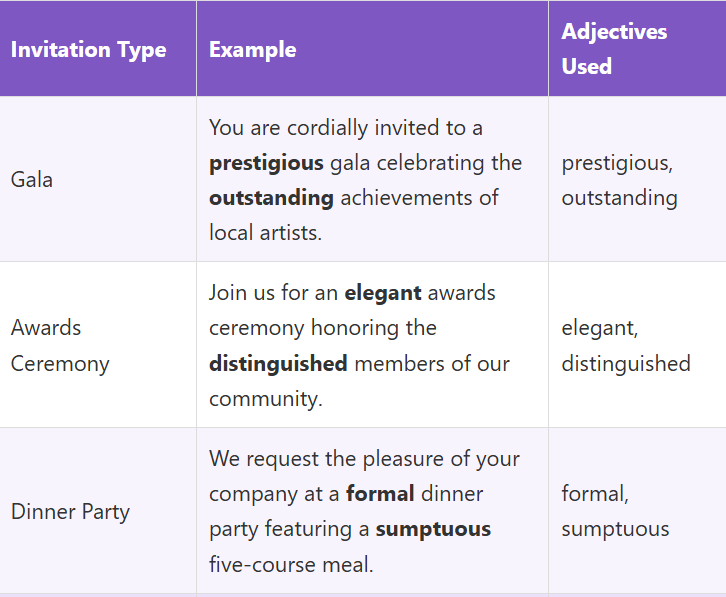
Task: Click the bold word distinguished
Action: click(x=278, y=363)
